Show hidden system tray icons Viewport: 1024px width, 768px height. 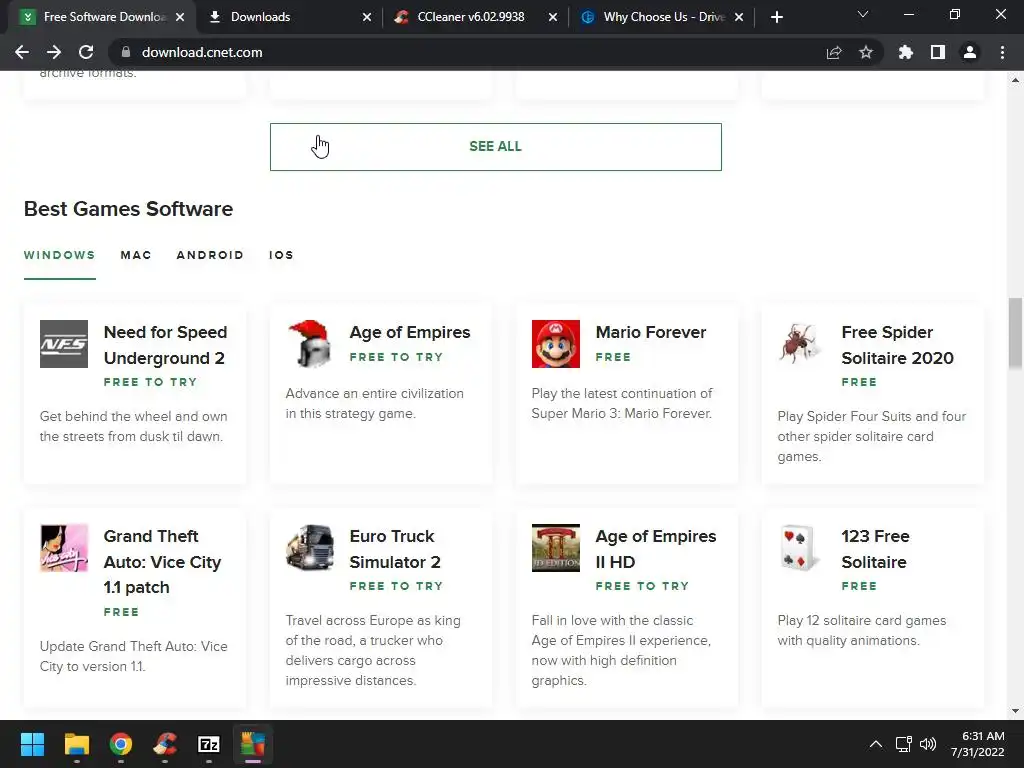coord(876,744)
